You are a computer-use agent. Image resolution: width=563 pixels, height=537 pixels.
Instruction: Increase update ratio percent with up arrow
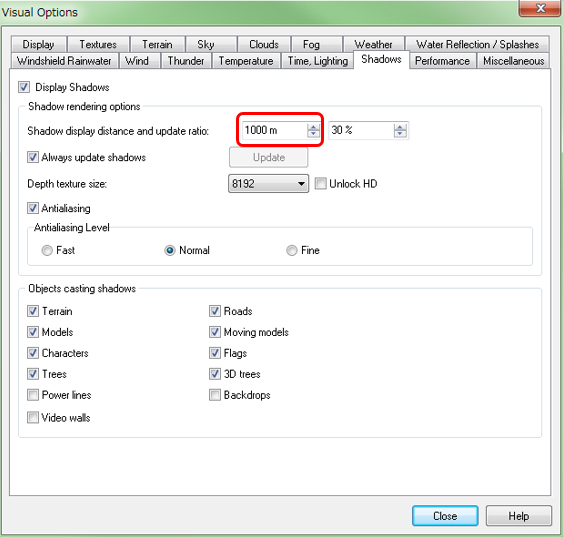(x=400, y=127)
